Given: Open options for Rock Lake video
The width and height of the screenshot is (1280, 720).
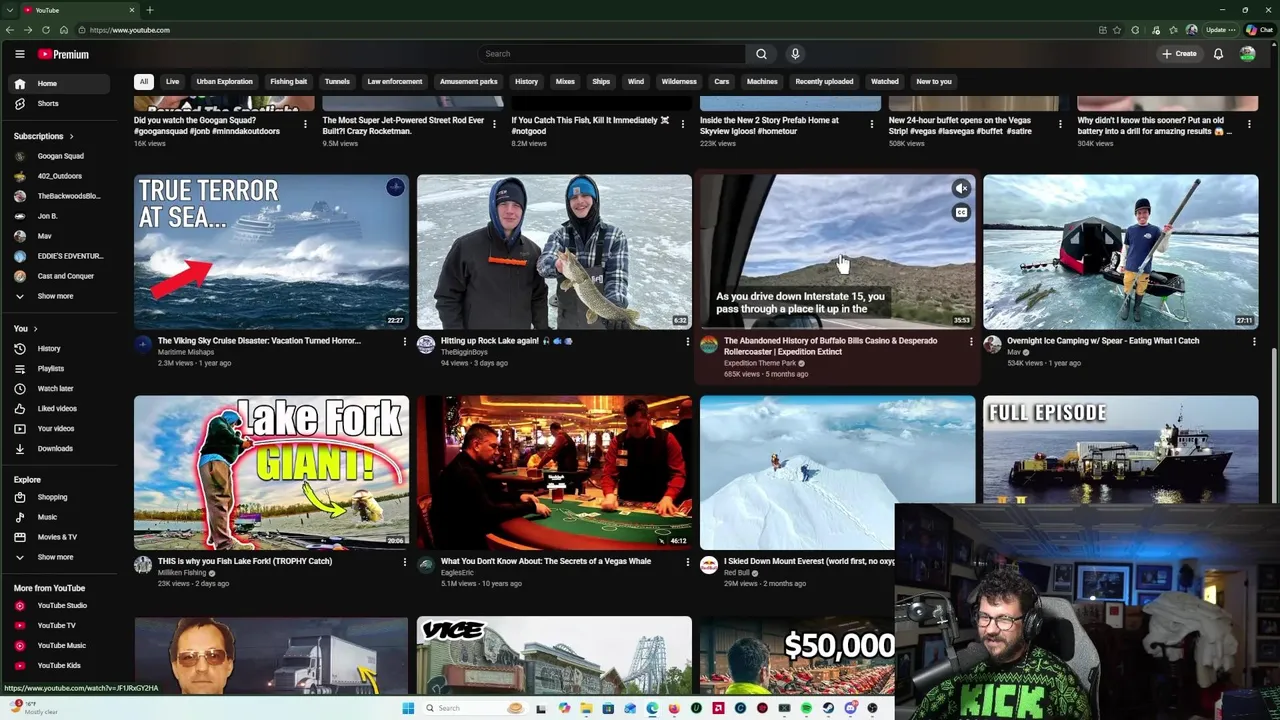Looking at the screenshot, I should (x=687, y=342).
